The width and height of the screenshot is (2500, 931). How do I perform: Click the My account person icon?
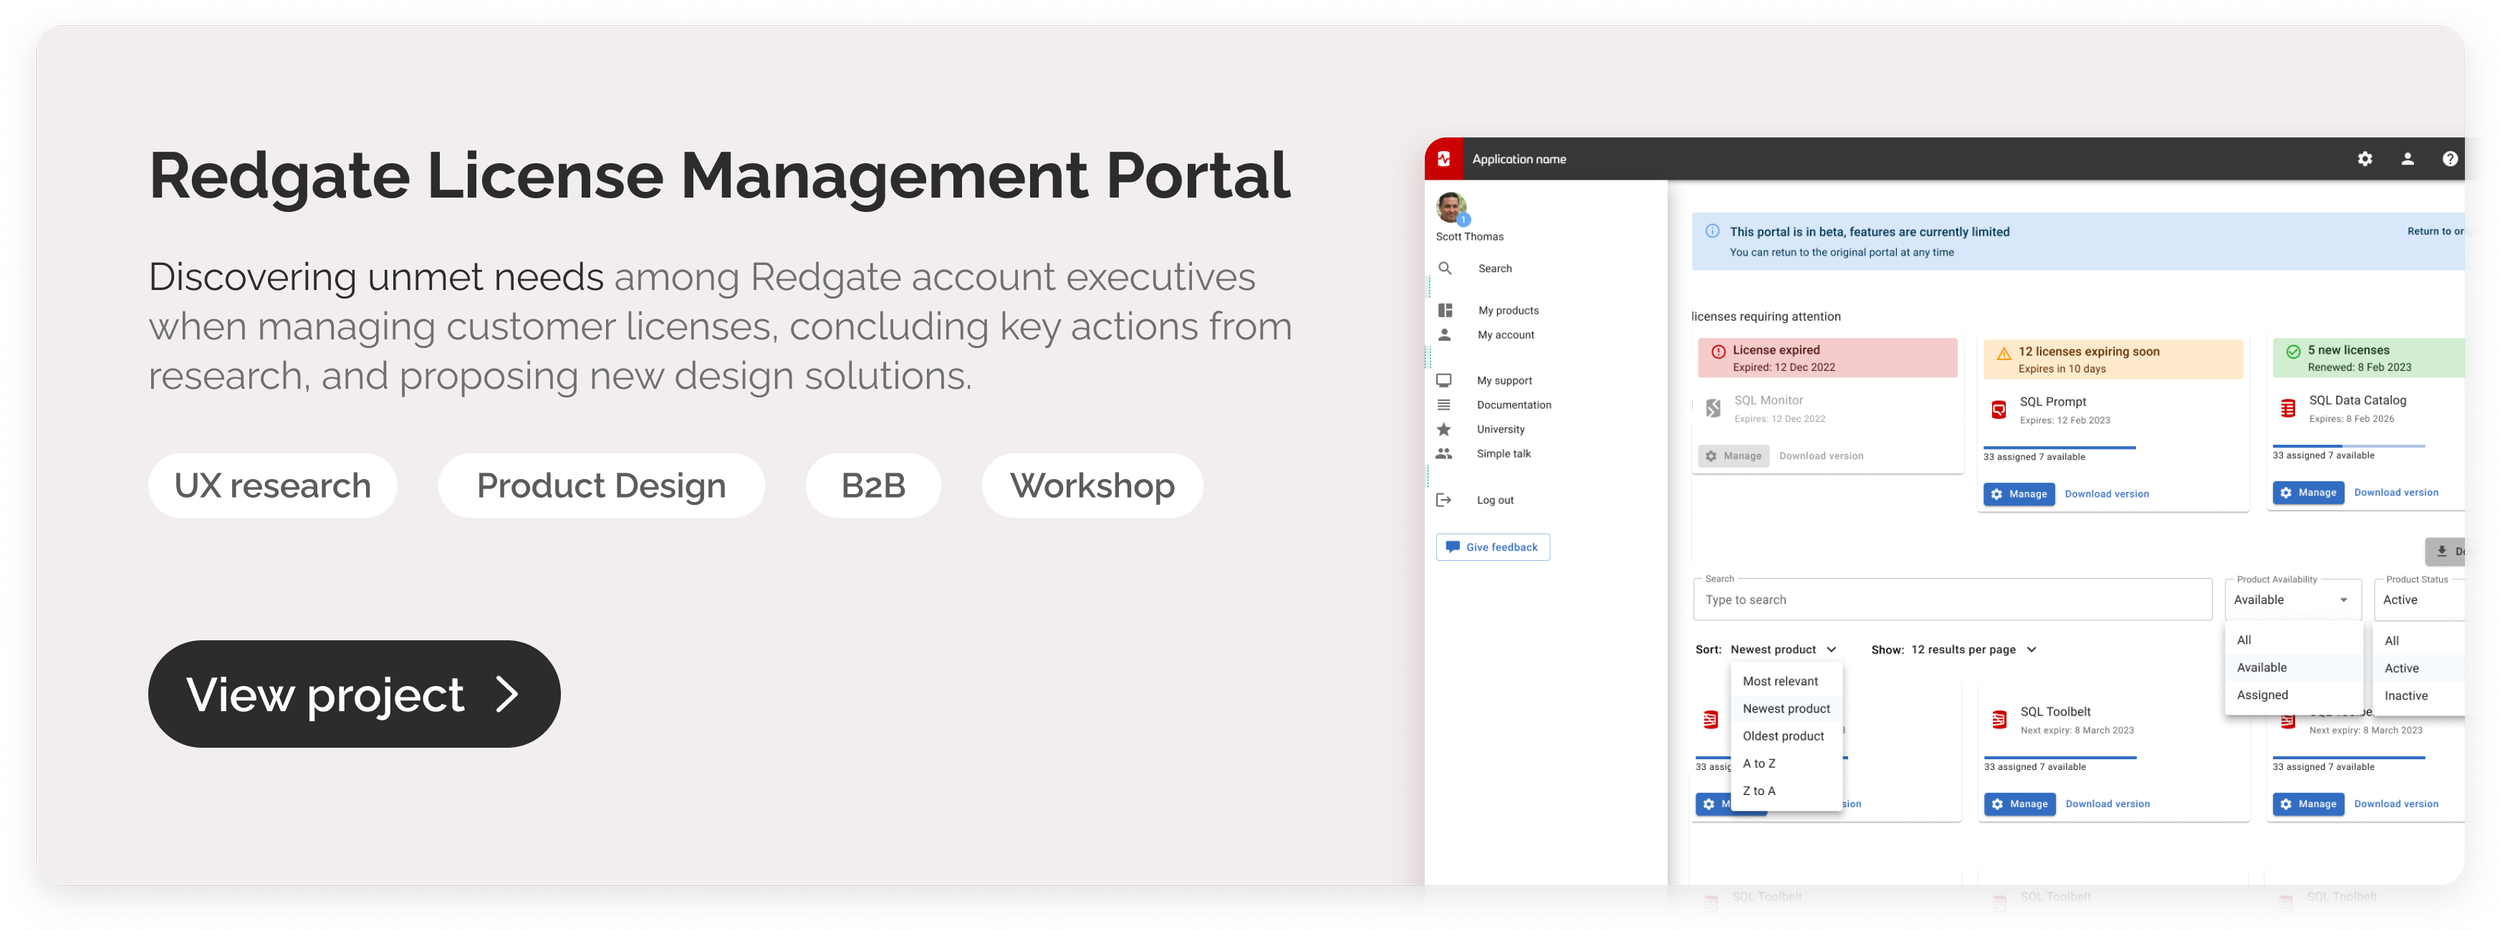pyautogui.click(x=1445, y=335)
